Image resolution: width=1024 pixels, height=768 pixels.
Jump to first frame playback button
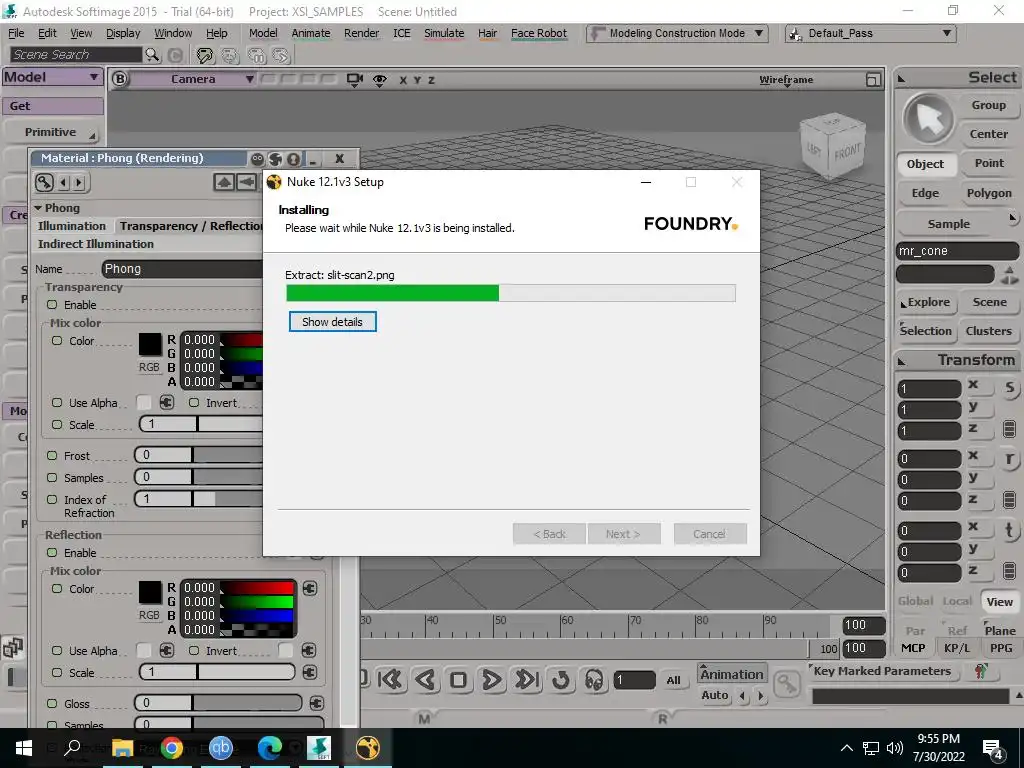point(391,680)
